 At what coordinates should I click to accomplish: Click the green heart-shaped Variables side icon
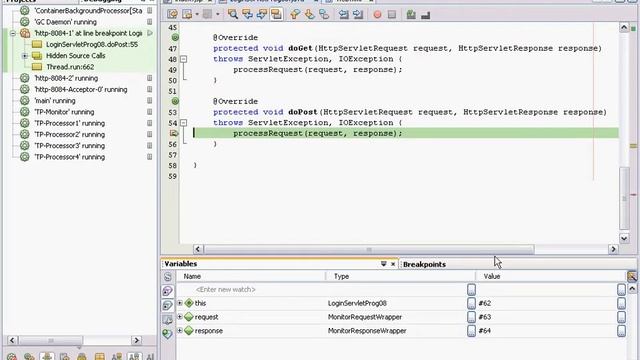point(167,334)
